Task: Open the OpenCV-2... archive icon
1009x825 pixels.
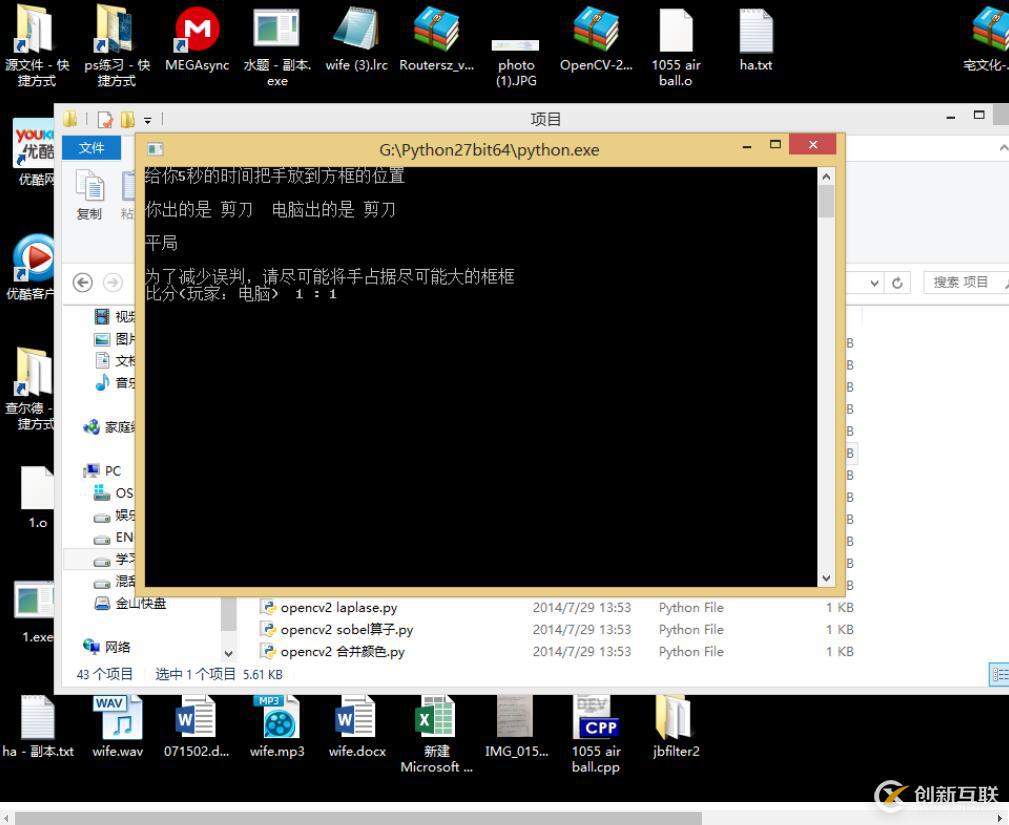Action: [x=596, y=39]
